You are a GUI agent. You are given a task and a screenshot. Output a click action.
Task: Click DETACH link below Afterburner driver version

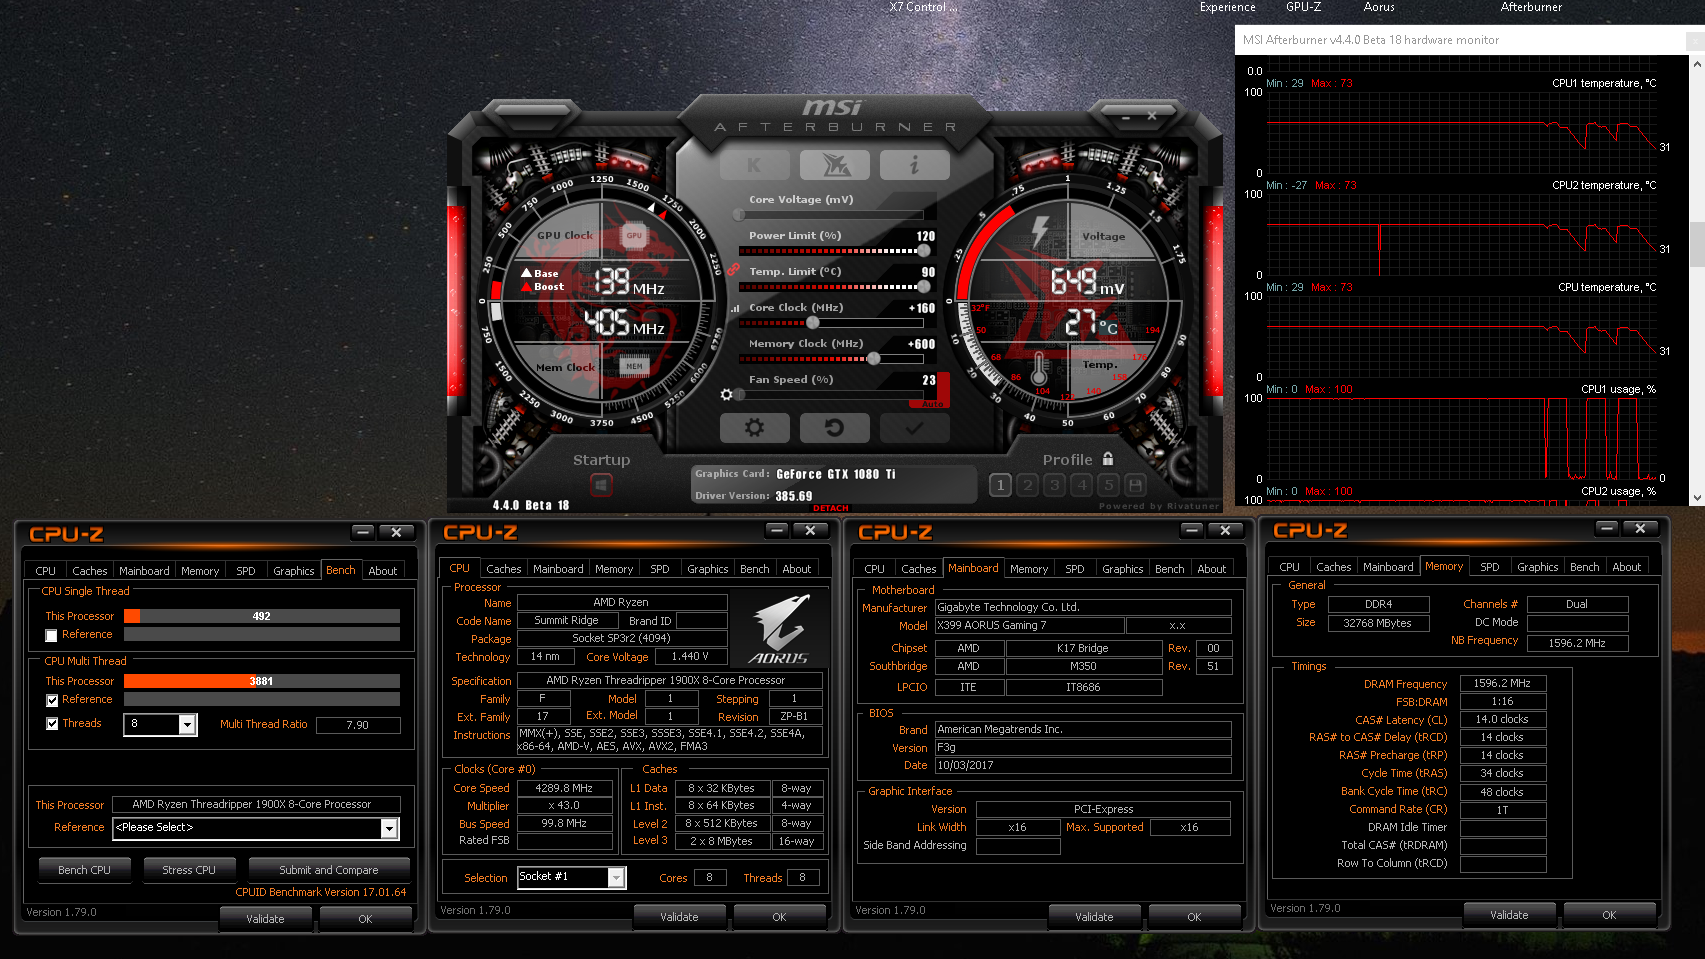tap(830, 508)
